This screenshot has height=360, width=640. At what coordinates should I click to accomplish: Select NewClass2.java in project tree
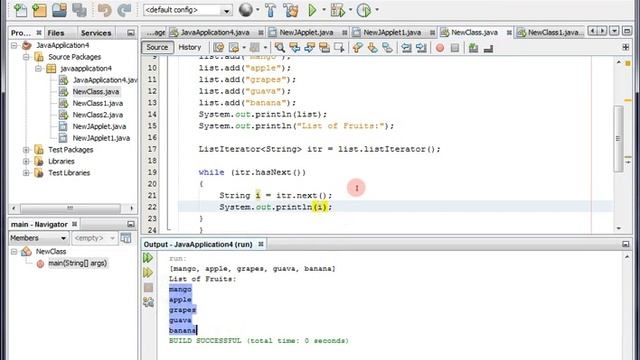click(x=98, y=115)
